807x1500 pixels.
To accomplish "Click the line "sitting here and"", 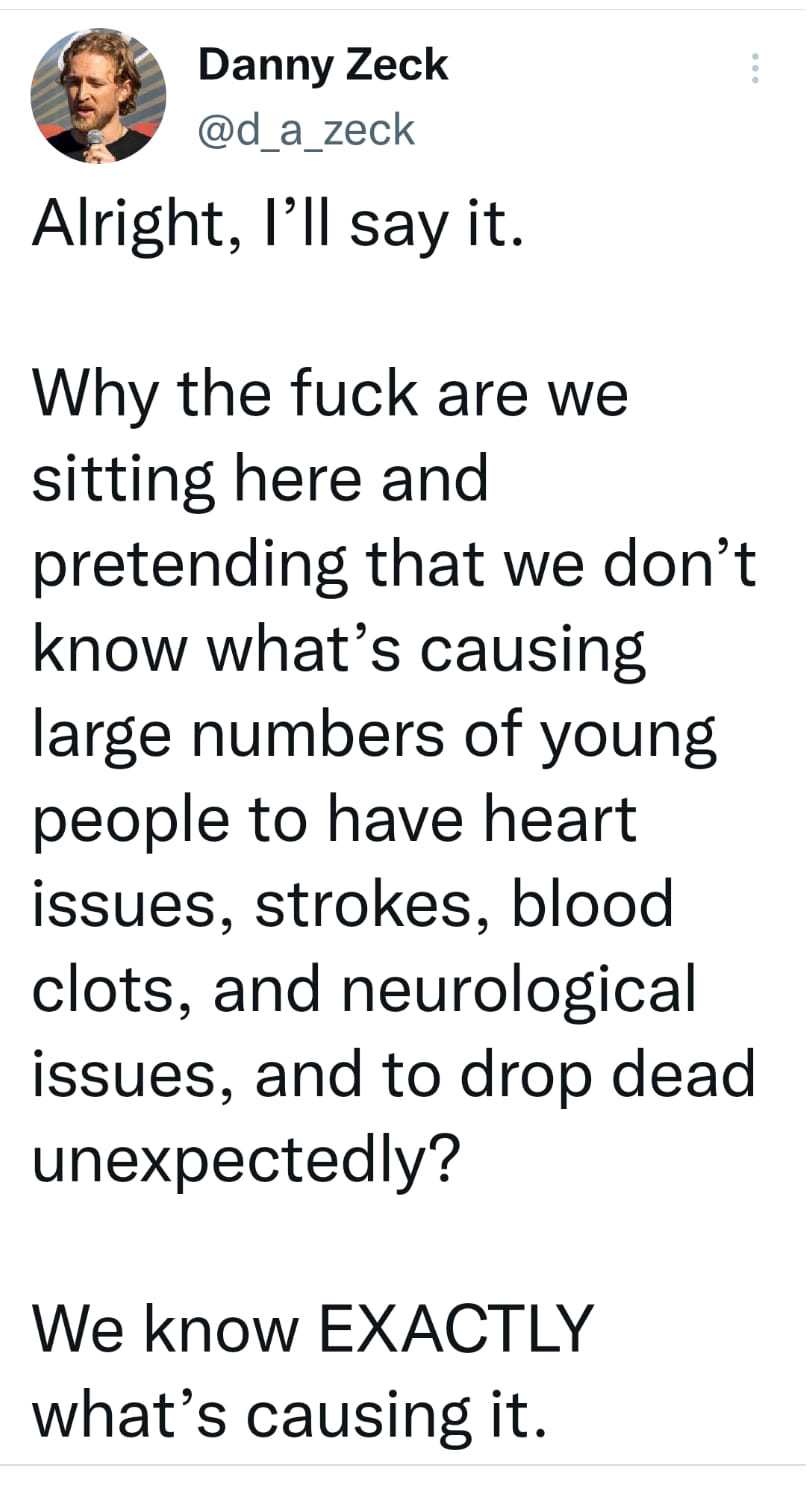I will [260, 480].
